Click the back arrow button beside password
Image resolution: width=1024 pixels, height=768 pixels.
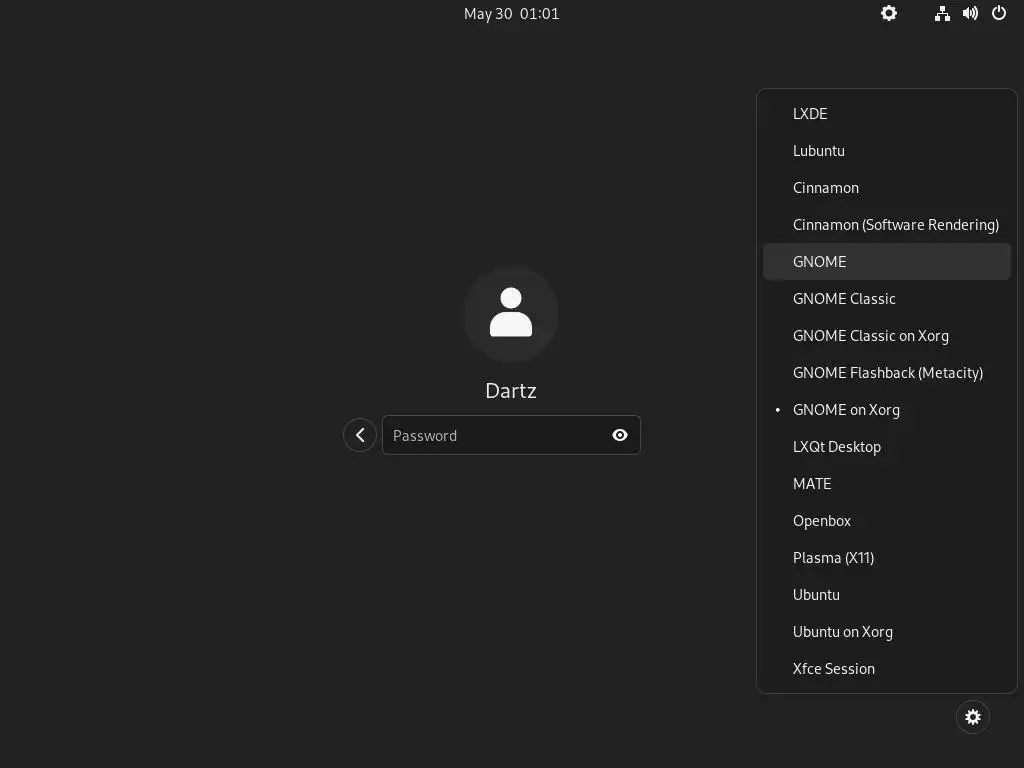tap(360, 435)
